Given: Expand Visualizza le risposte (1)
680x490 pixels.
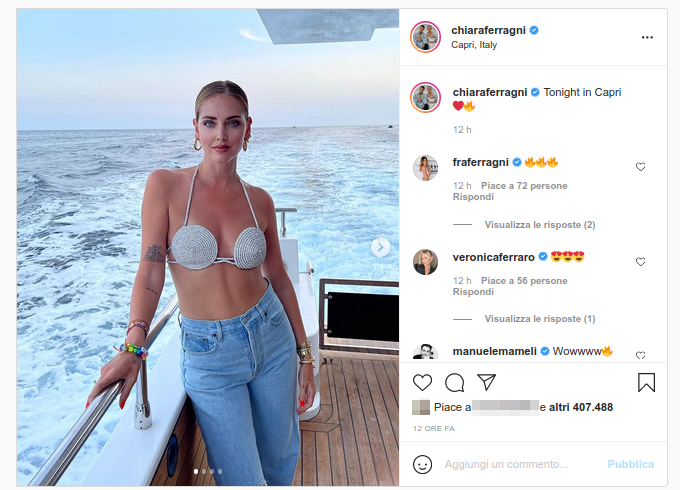Looking at the screenshot, I should 540,319.
